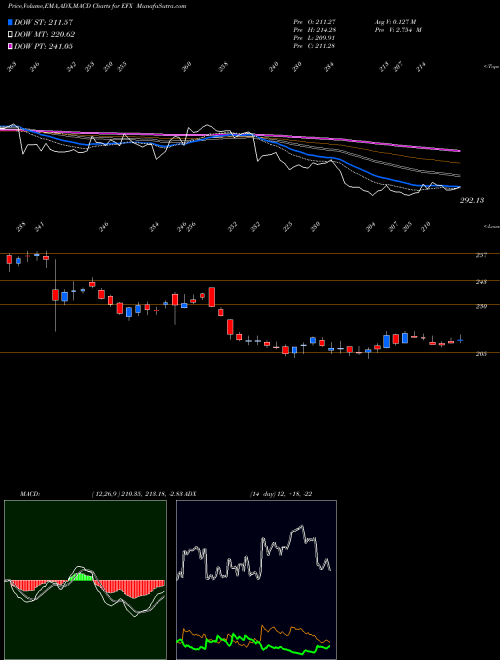Viewport: 500px width, 660px height.
Task: Select the 'DOW ST: 211.57' legend text
Action: tap(43, 22)
